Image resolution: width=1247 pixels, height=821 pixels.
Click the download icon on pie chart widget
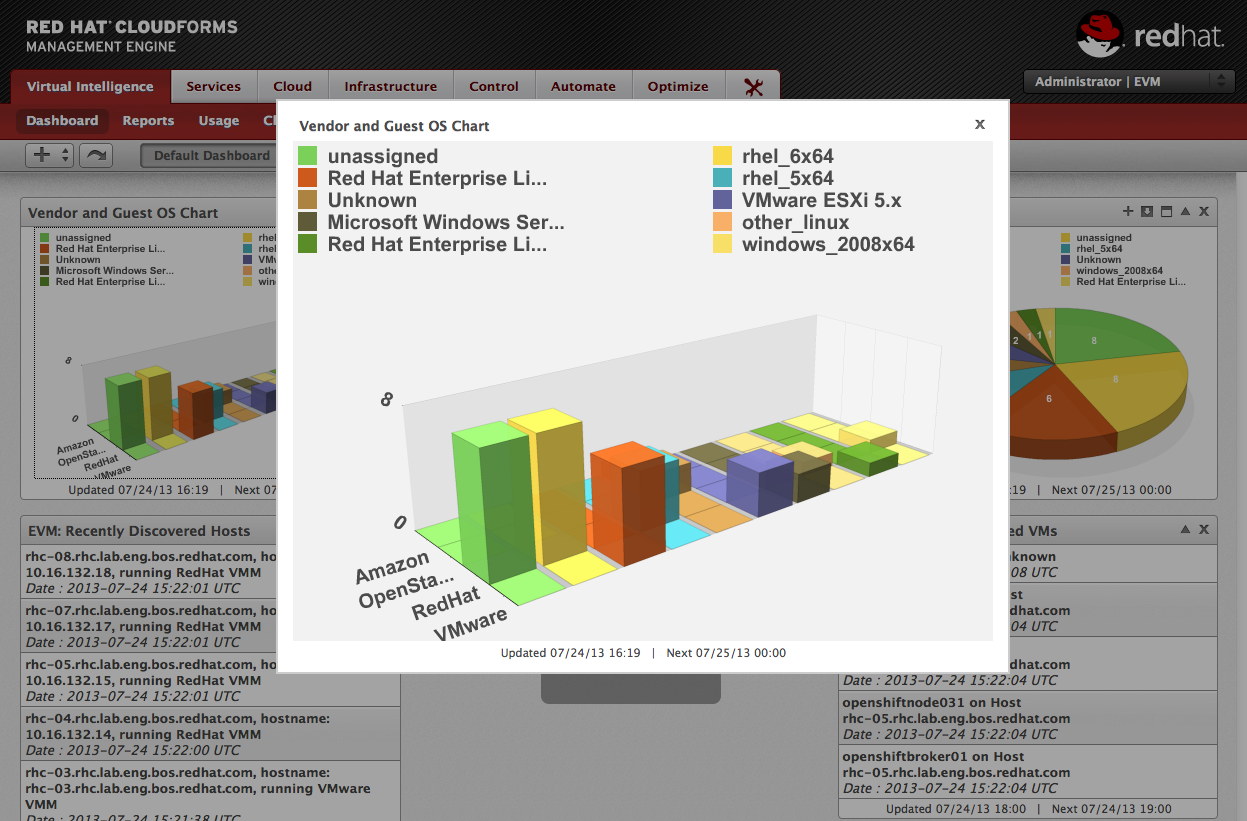1147,212
